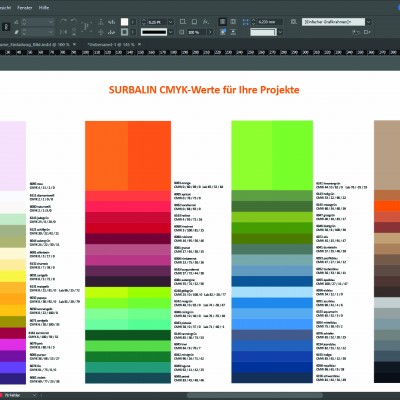Open the shear angle dropdown
400x400 pixels.
51,32
